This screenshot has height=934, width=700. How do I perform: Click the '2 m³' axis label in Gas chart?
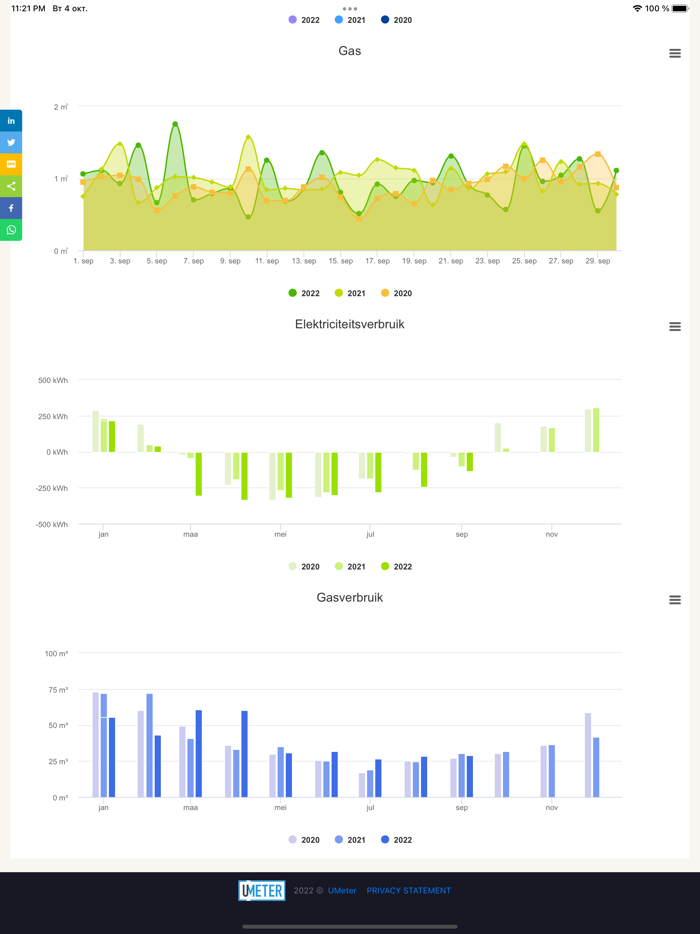[x=61, y=107]
